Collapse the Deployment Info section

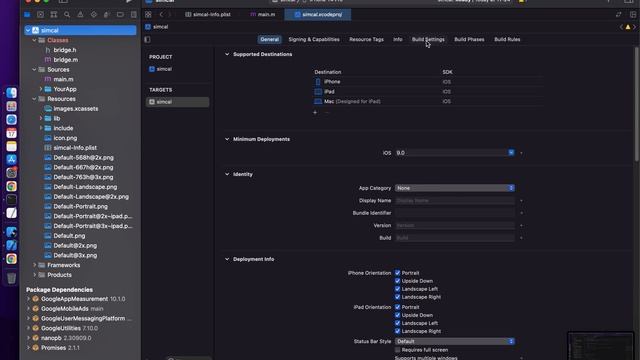227,259
